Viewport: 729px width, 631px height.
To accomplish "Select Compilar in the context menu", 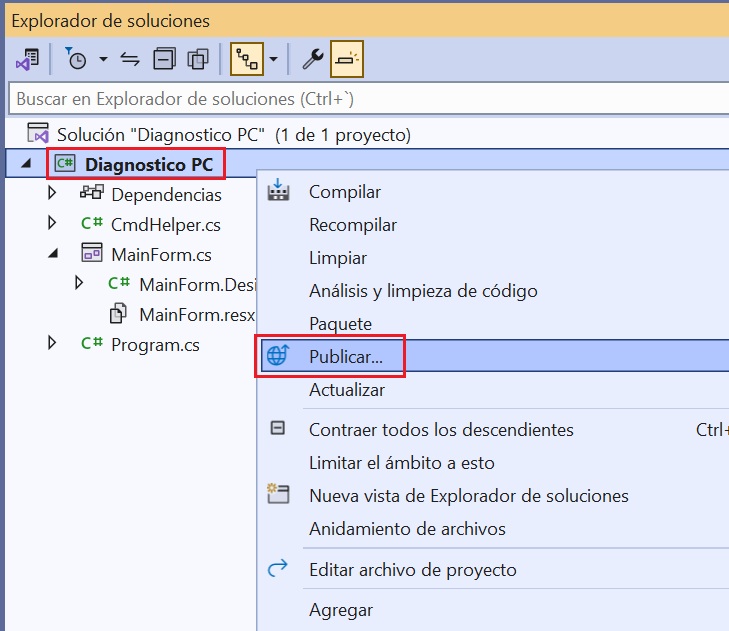I will [x=344, y=192].
